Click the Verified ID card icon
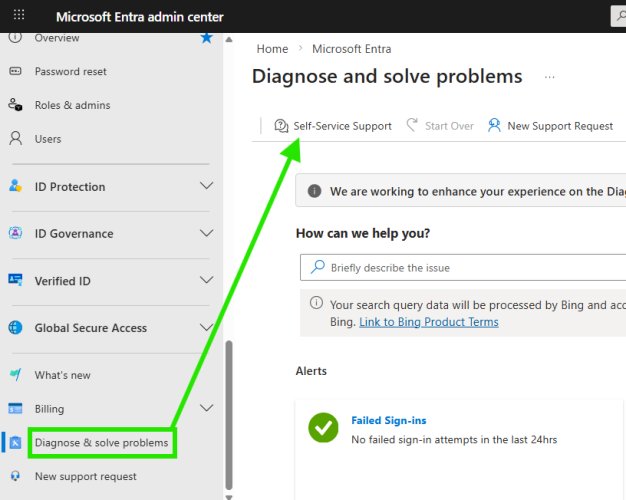This screenshot has height=500, width=626. pyautogui.click(x=15, y=280)
